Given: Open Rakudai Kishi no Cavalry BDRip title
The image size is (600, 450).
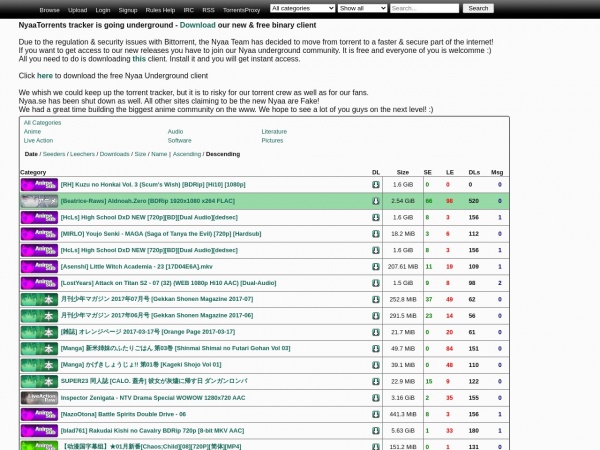Looking at the screenshot, I should [152, 431].
